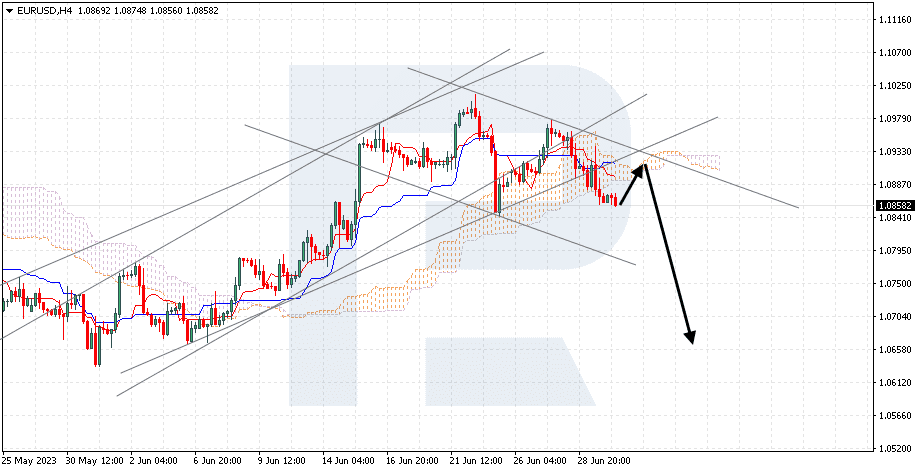Click the 28 Jun 20:00 time label
Screen dimensions: 919x472
click(603, 461)
